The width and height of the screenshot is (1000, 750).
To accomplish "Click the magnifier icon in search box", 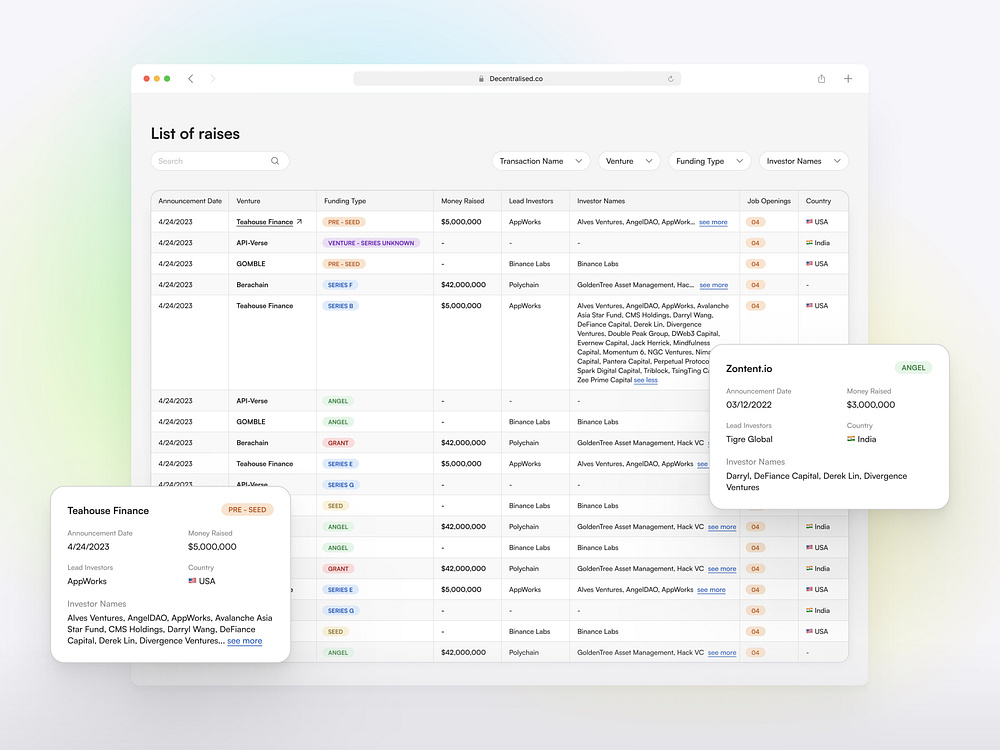I will 275,161.
